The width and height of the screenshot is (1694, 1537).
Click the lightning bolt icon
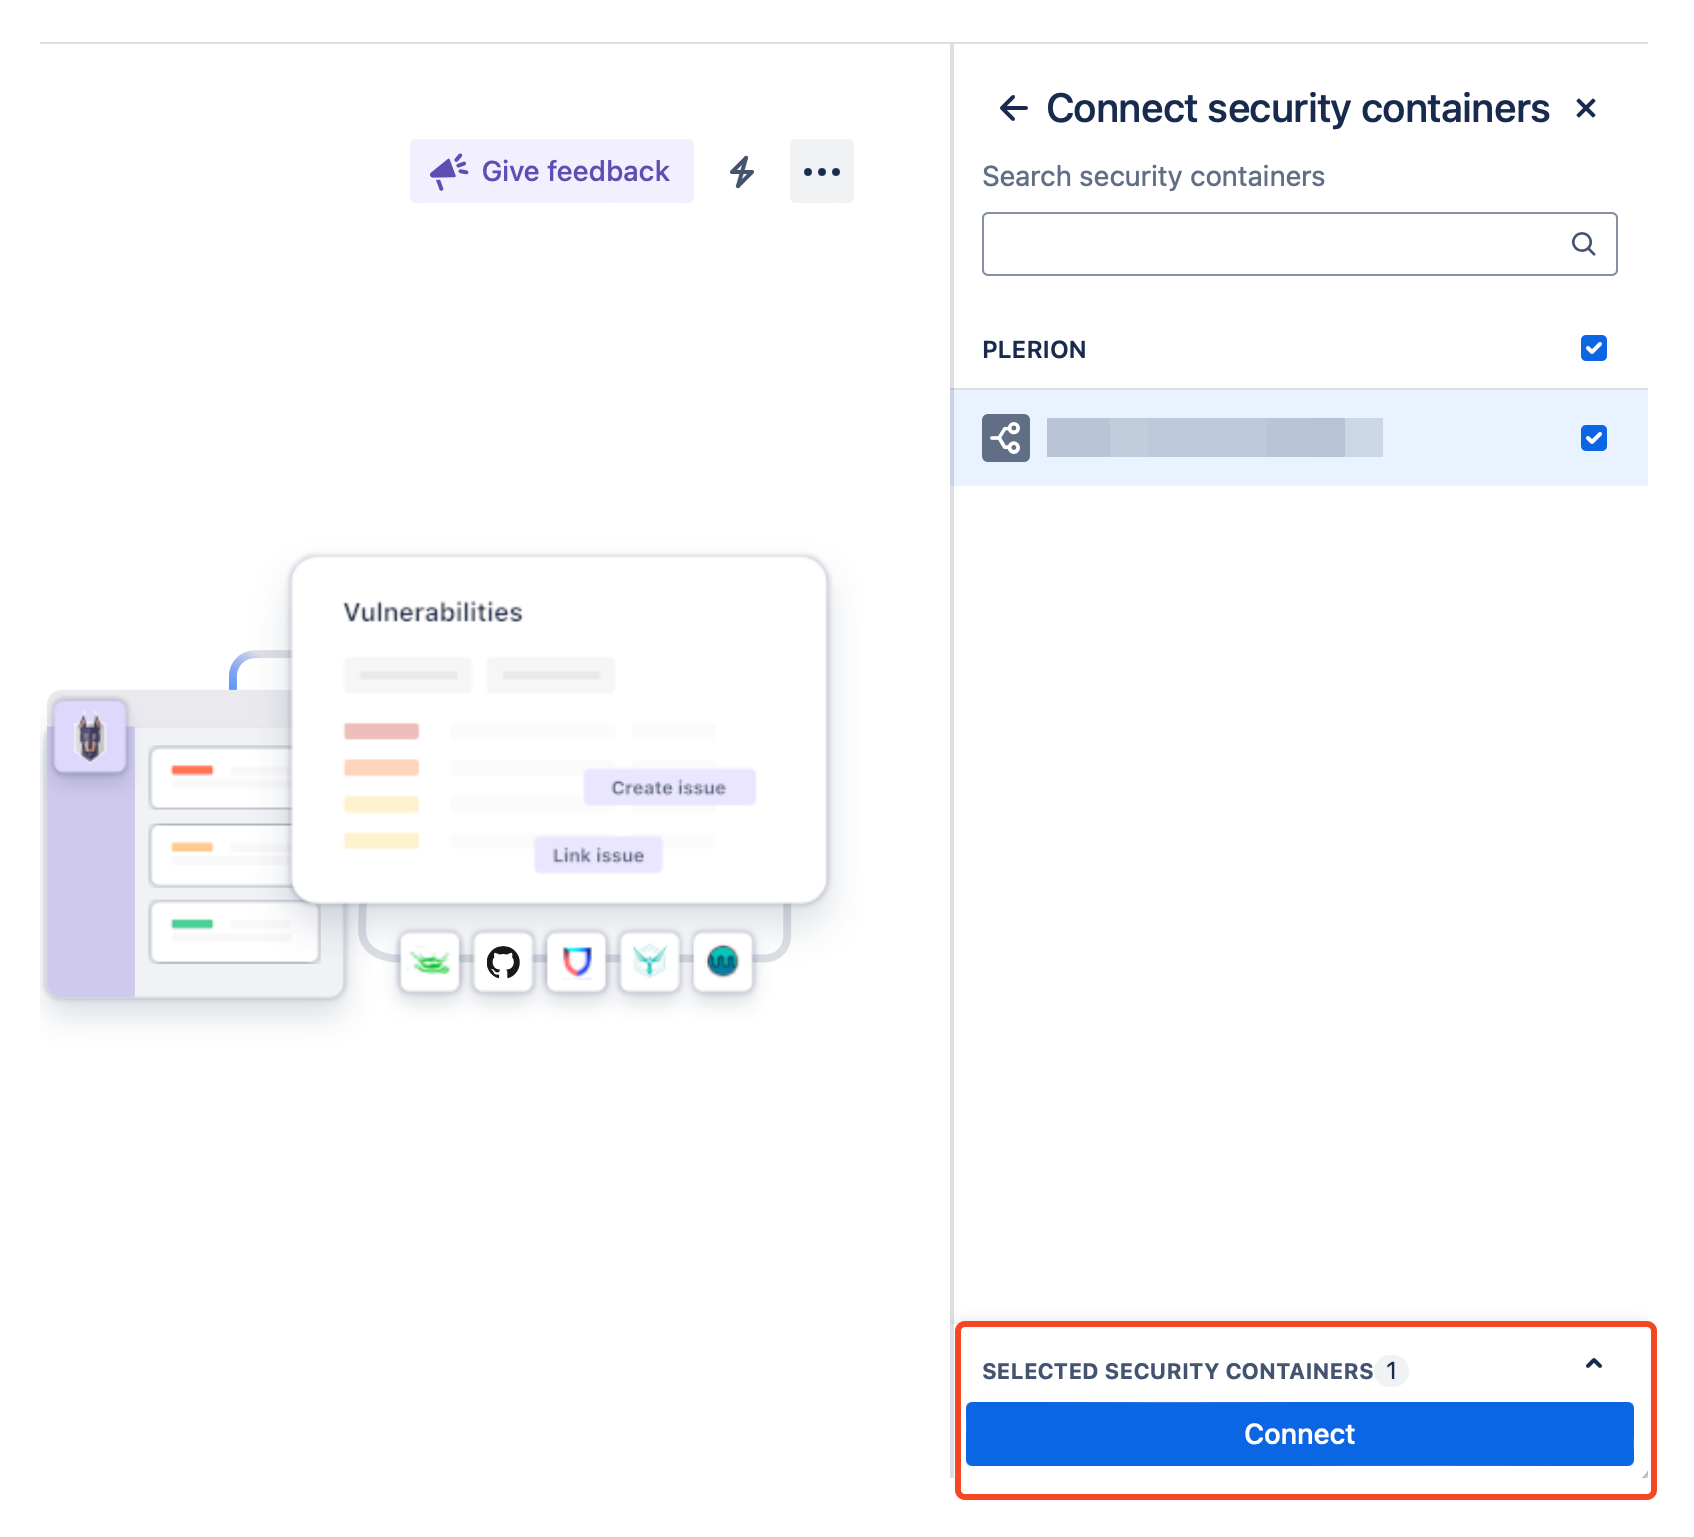pyautogui.click(x=741, y=171)
